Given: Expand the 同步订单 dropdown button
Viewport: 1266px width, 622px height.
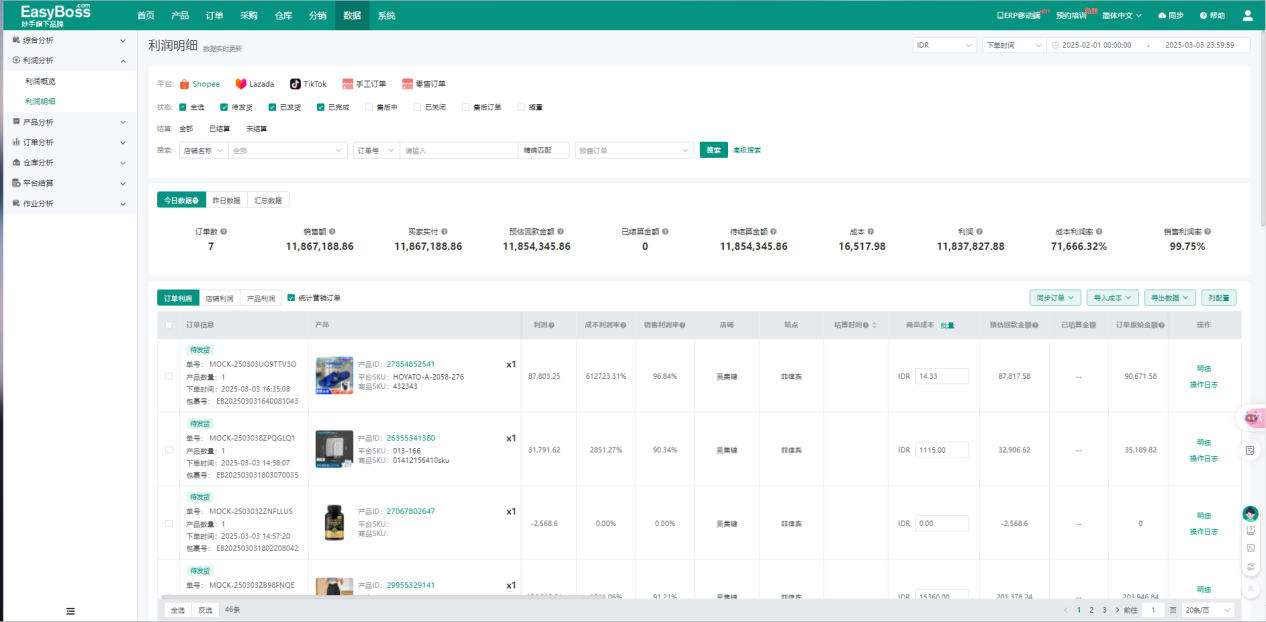Looking at the screenshot, I should pyautogui.click(x=1055, y=297).
